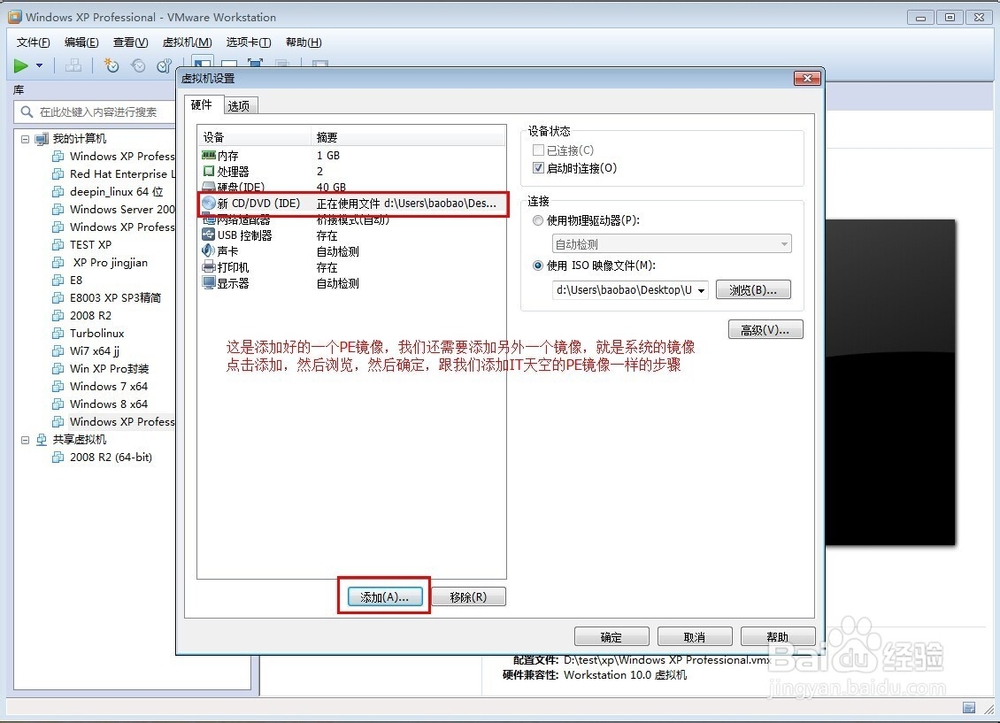Select Win XP Pro封装 in library
Screen dimensions: 1000x723
(109, 369)
